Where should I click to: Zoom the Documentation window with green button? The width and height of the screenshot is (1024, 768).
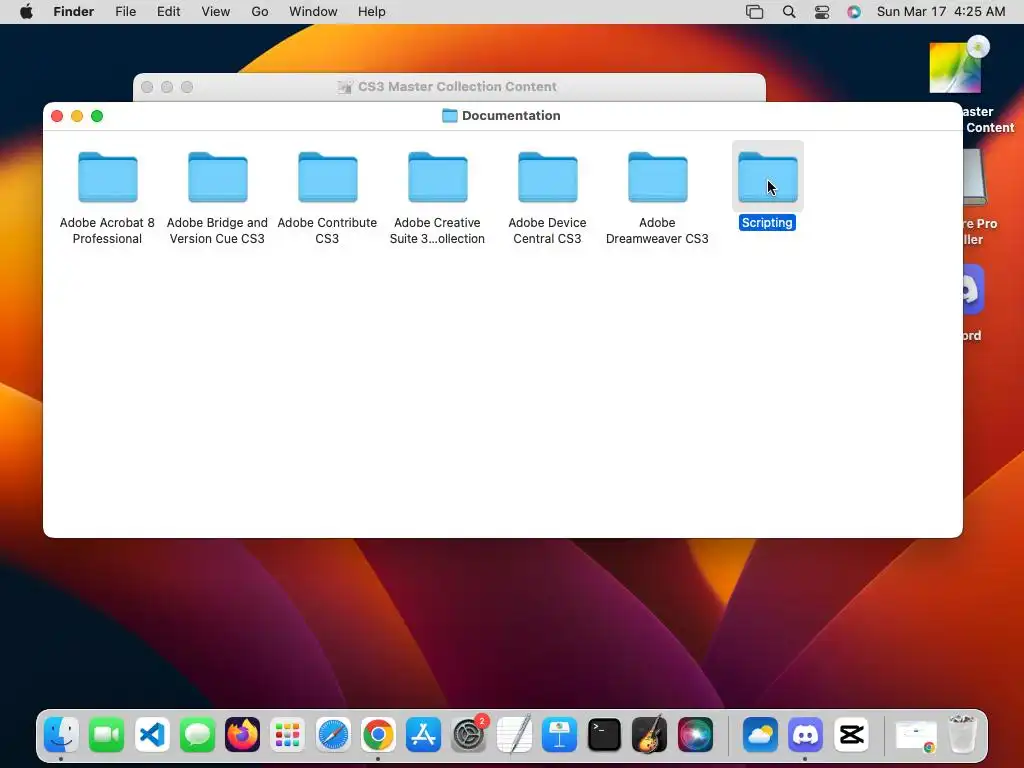(x=97, y=116)
